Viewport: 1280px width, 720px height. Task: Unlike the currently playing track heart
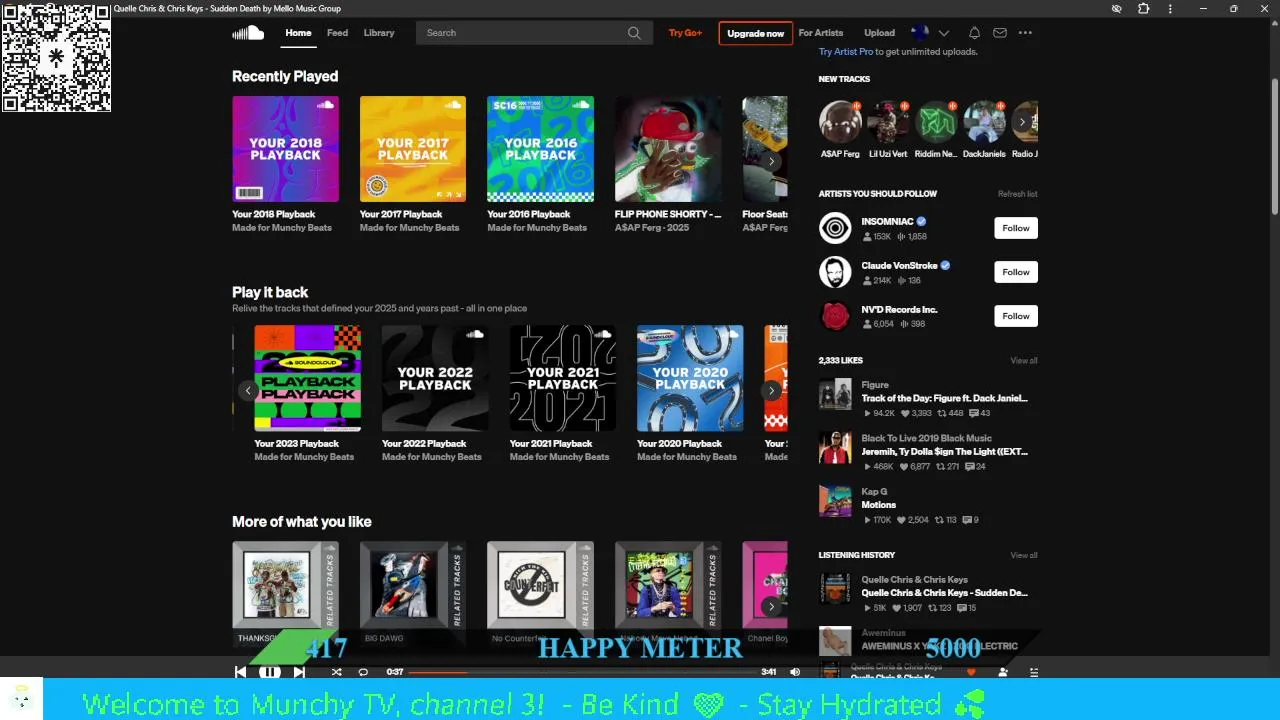point(970,672)
